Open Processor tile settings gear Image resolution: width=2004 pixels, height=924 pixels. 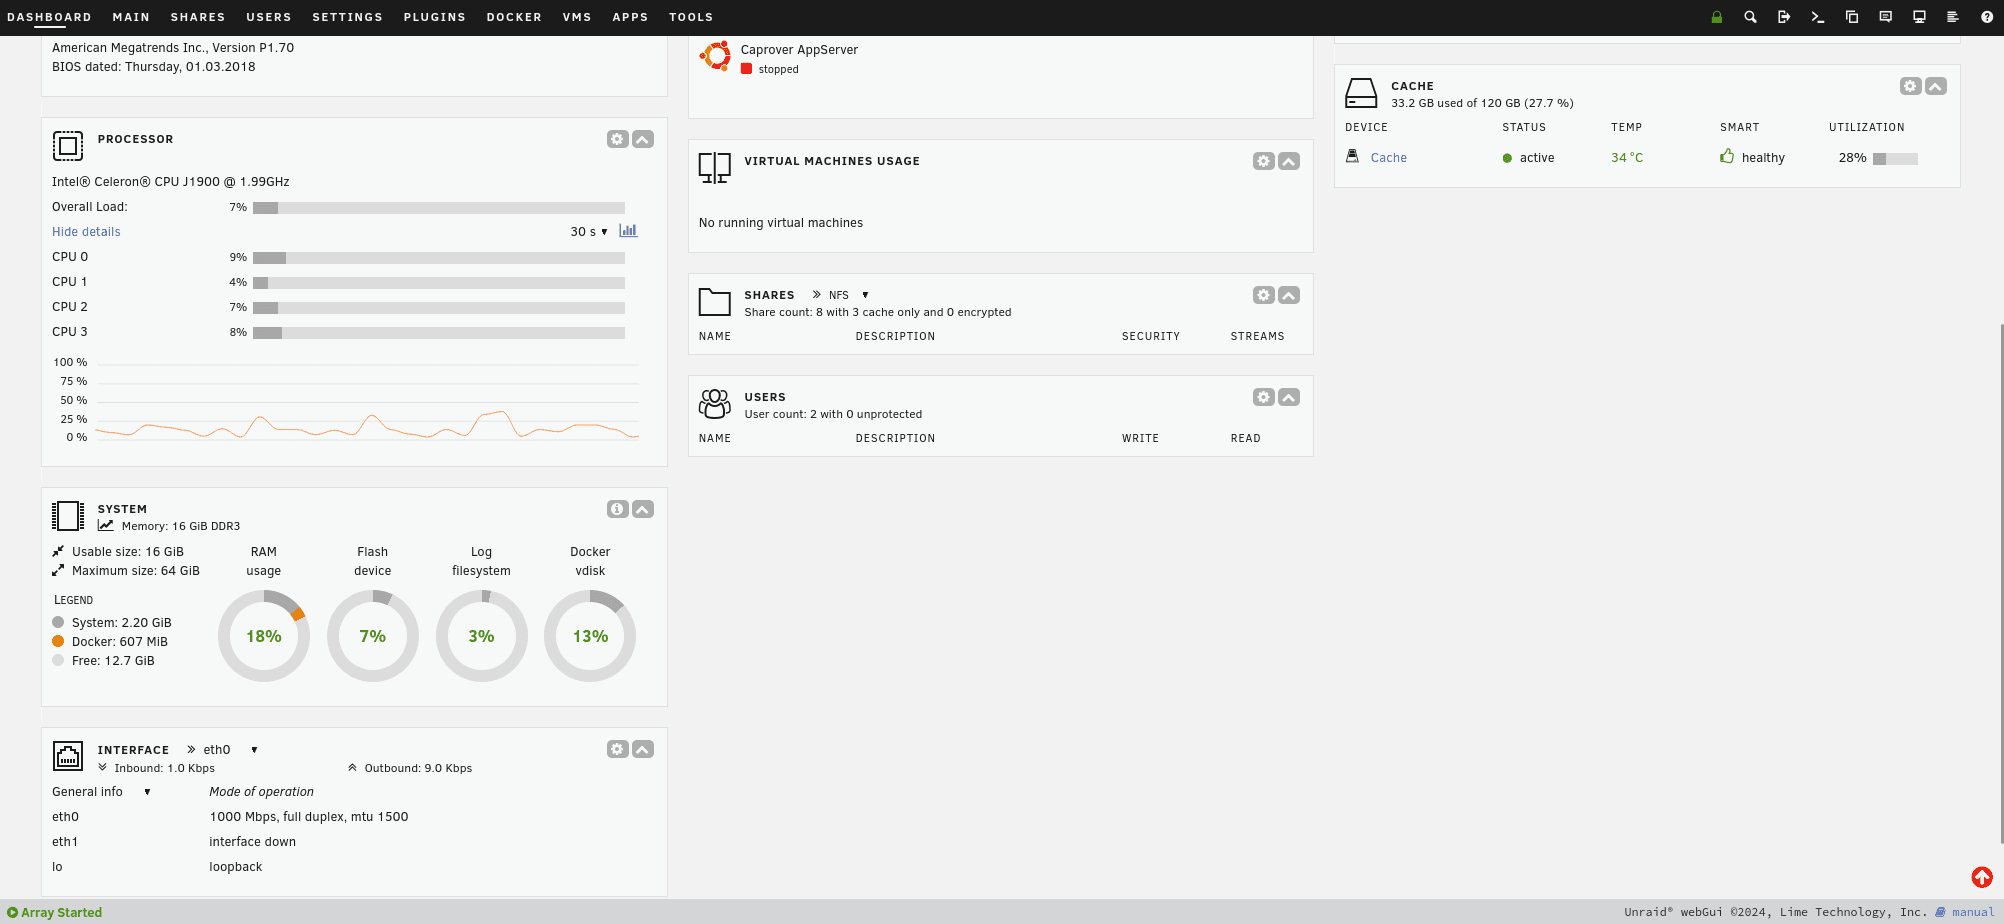pyautogui.click(x=617, y=139)
